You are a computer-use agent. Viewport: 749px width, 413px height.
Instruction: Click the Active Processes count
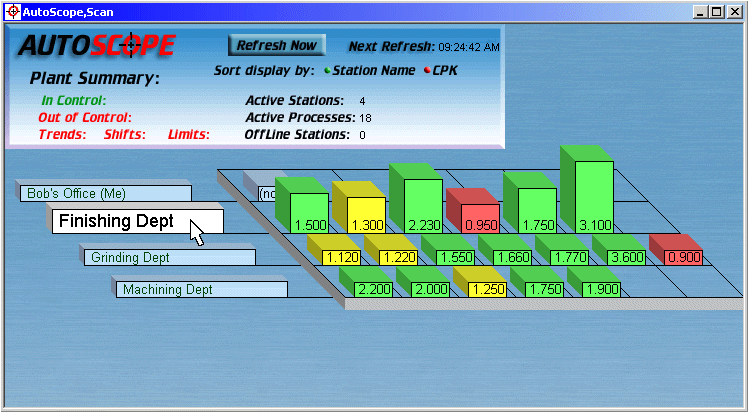pos(366,118)
